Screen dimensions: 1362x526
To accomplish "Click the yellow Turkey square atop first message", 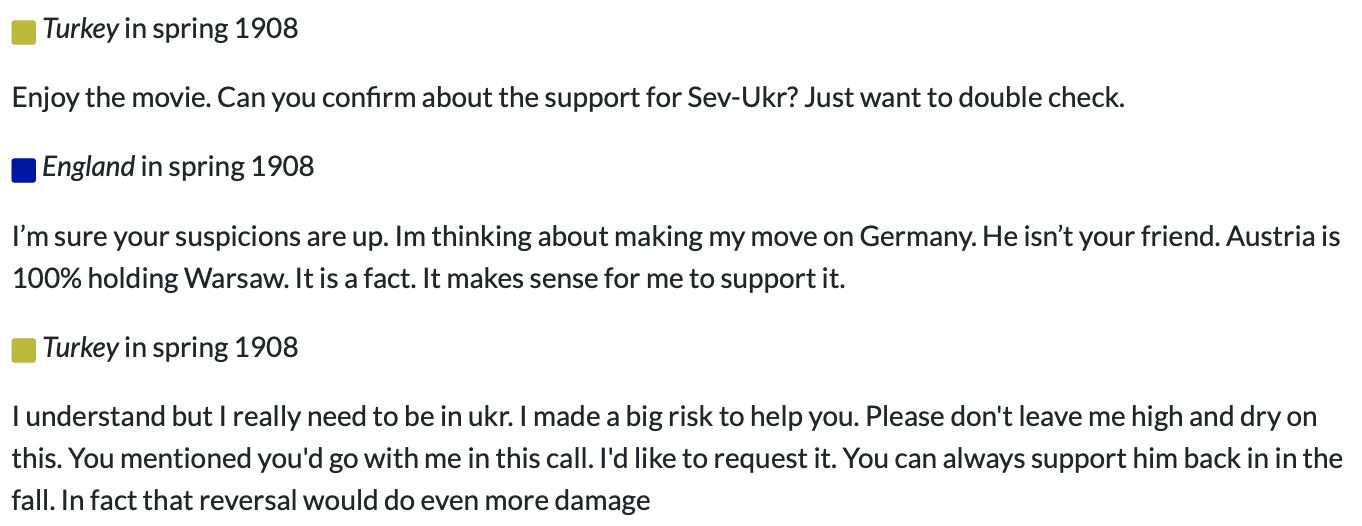I will (24, 33).
